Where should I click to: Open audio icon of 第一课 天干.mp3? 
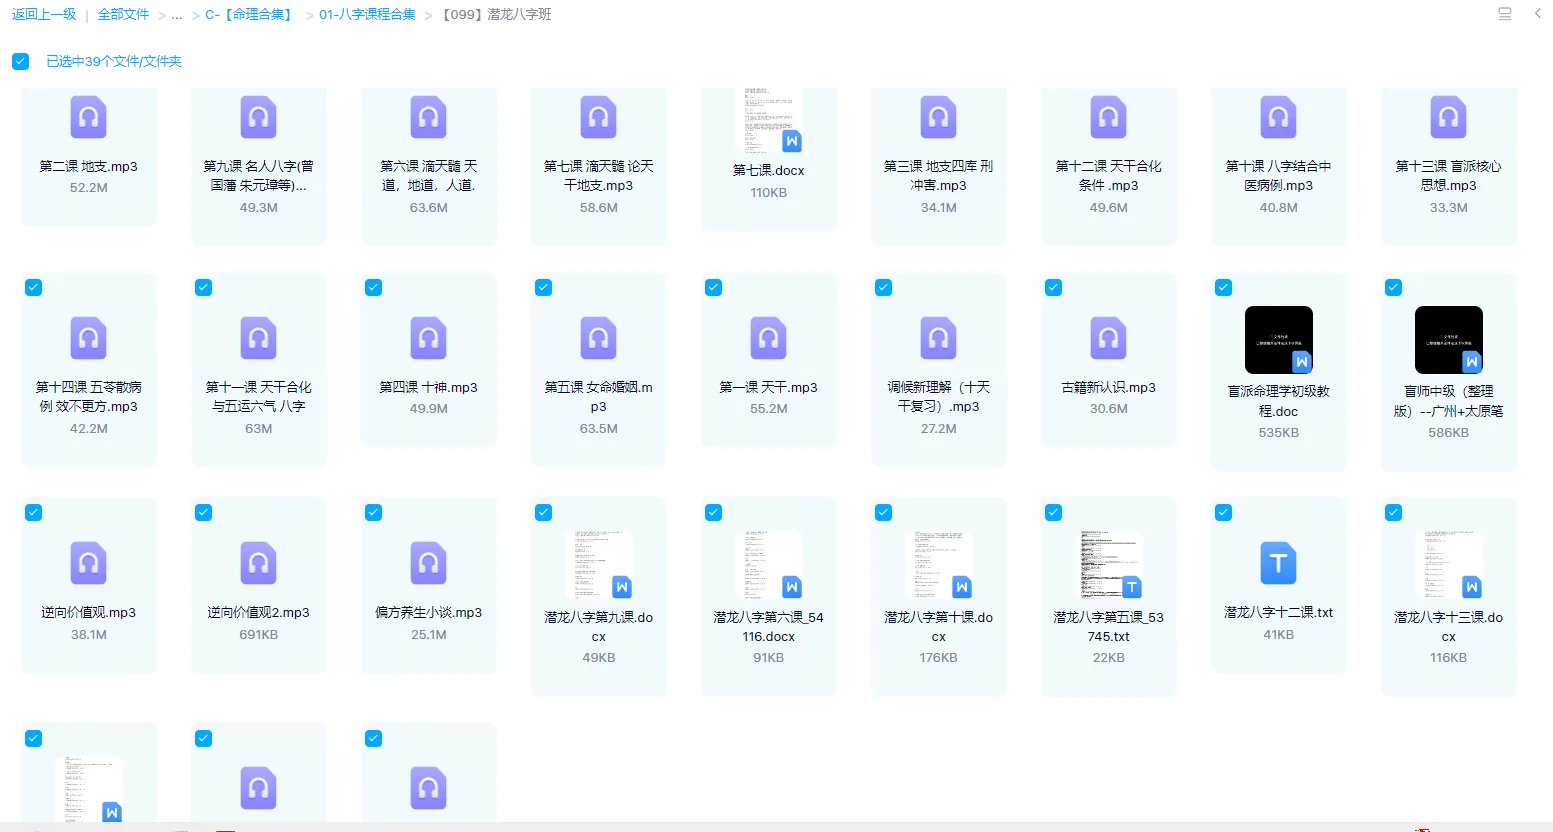[768, 338]
